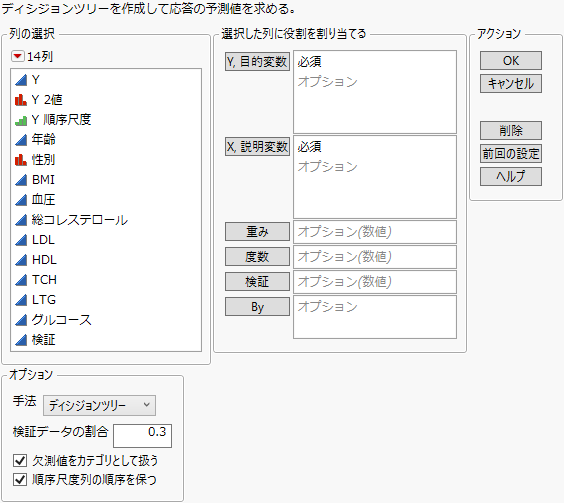The width and height of the screenshot is (564, 503).
Task: Assign role with X, 説明変数 button
Action: [258, 146]
